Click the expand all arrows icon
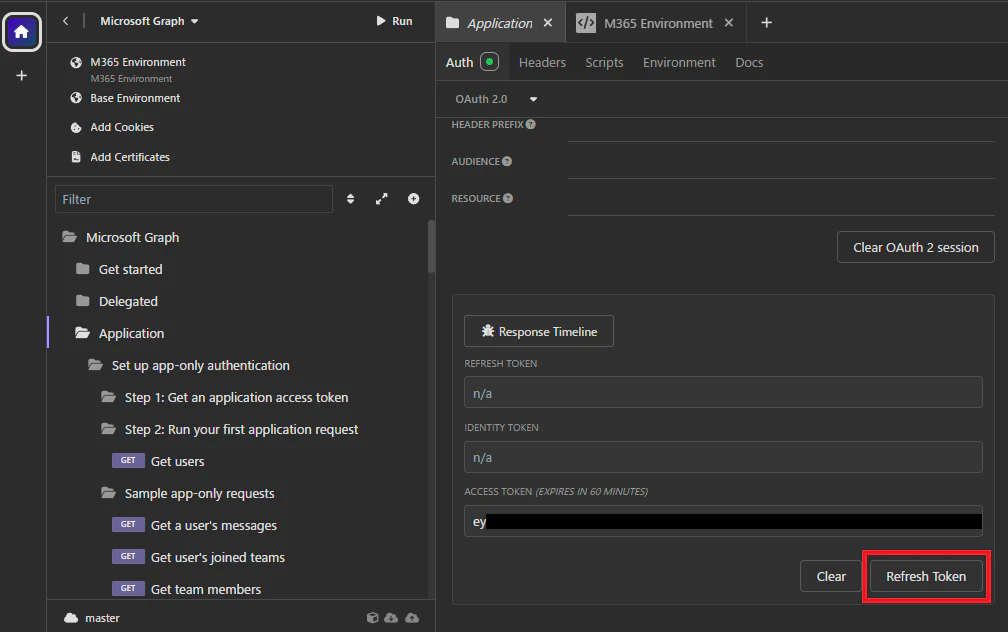The width and height of the screenshot is (1008, 632). [x=382, y=199]
